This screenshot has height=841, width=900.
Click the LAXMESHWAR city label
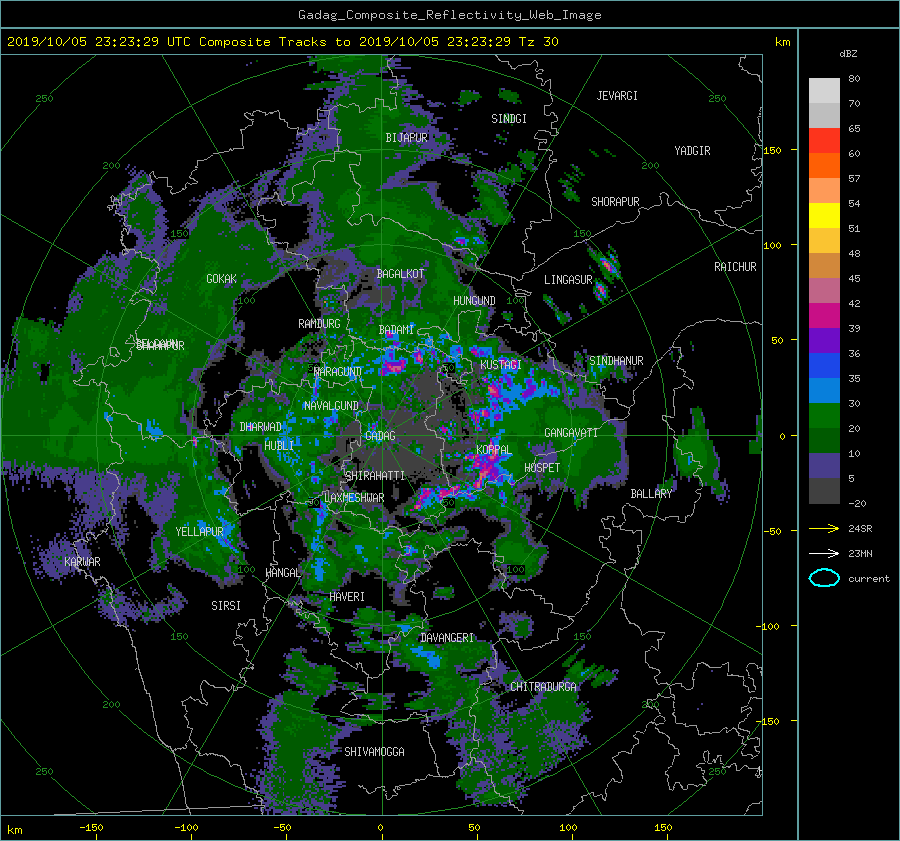[354, 498]
